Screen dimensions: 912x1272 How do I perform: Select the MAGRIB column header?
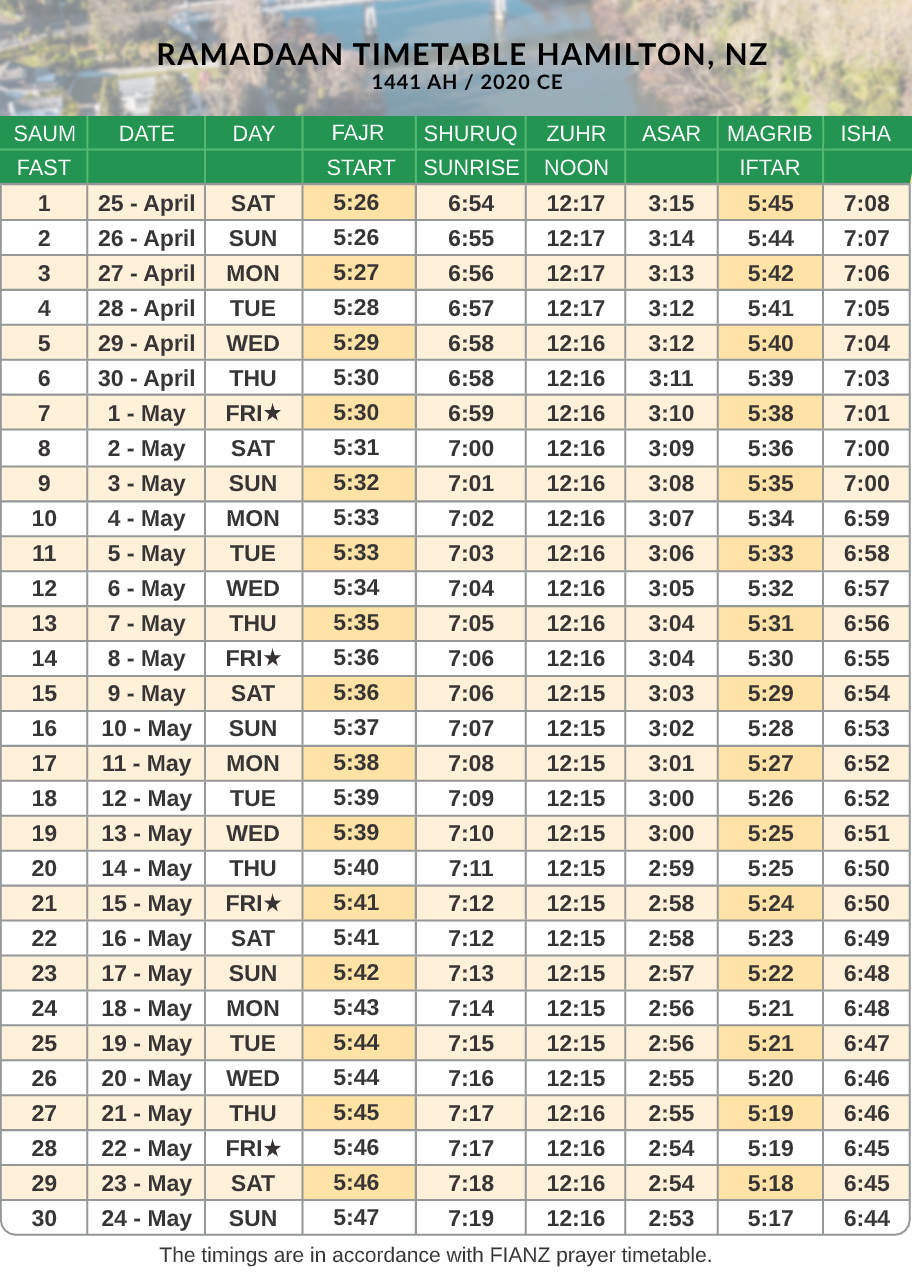pos(770,133)
